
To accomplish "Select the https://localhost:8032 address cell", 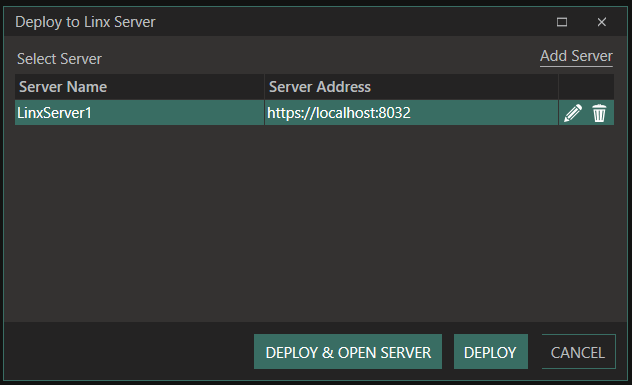I will tap(411, 113).
